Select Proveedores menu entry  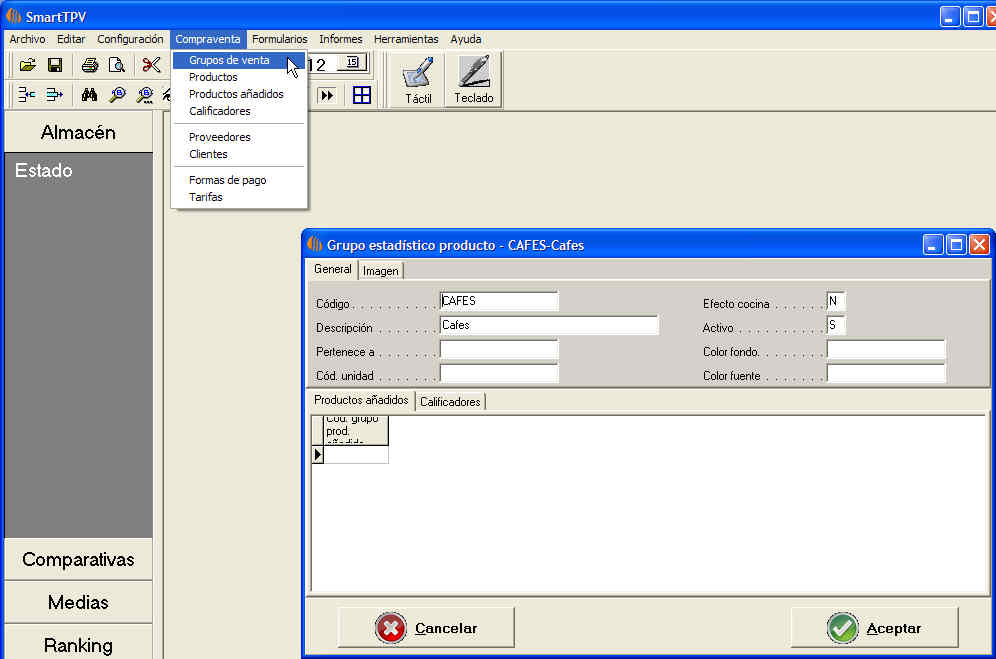click(239, 137)
